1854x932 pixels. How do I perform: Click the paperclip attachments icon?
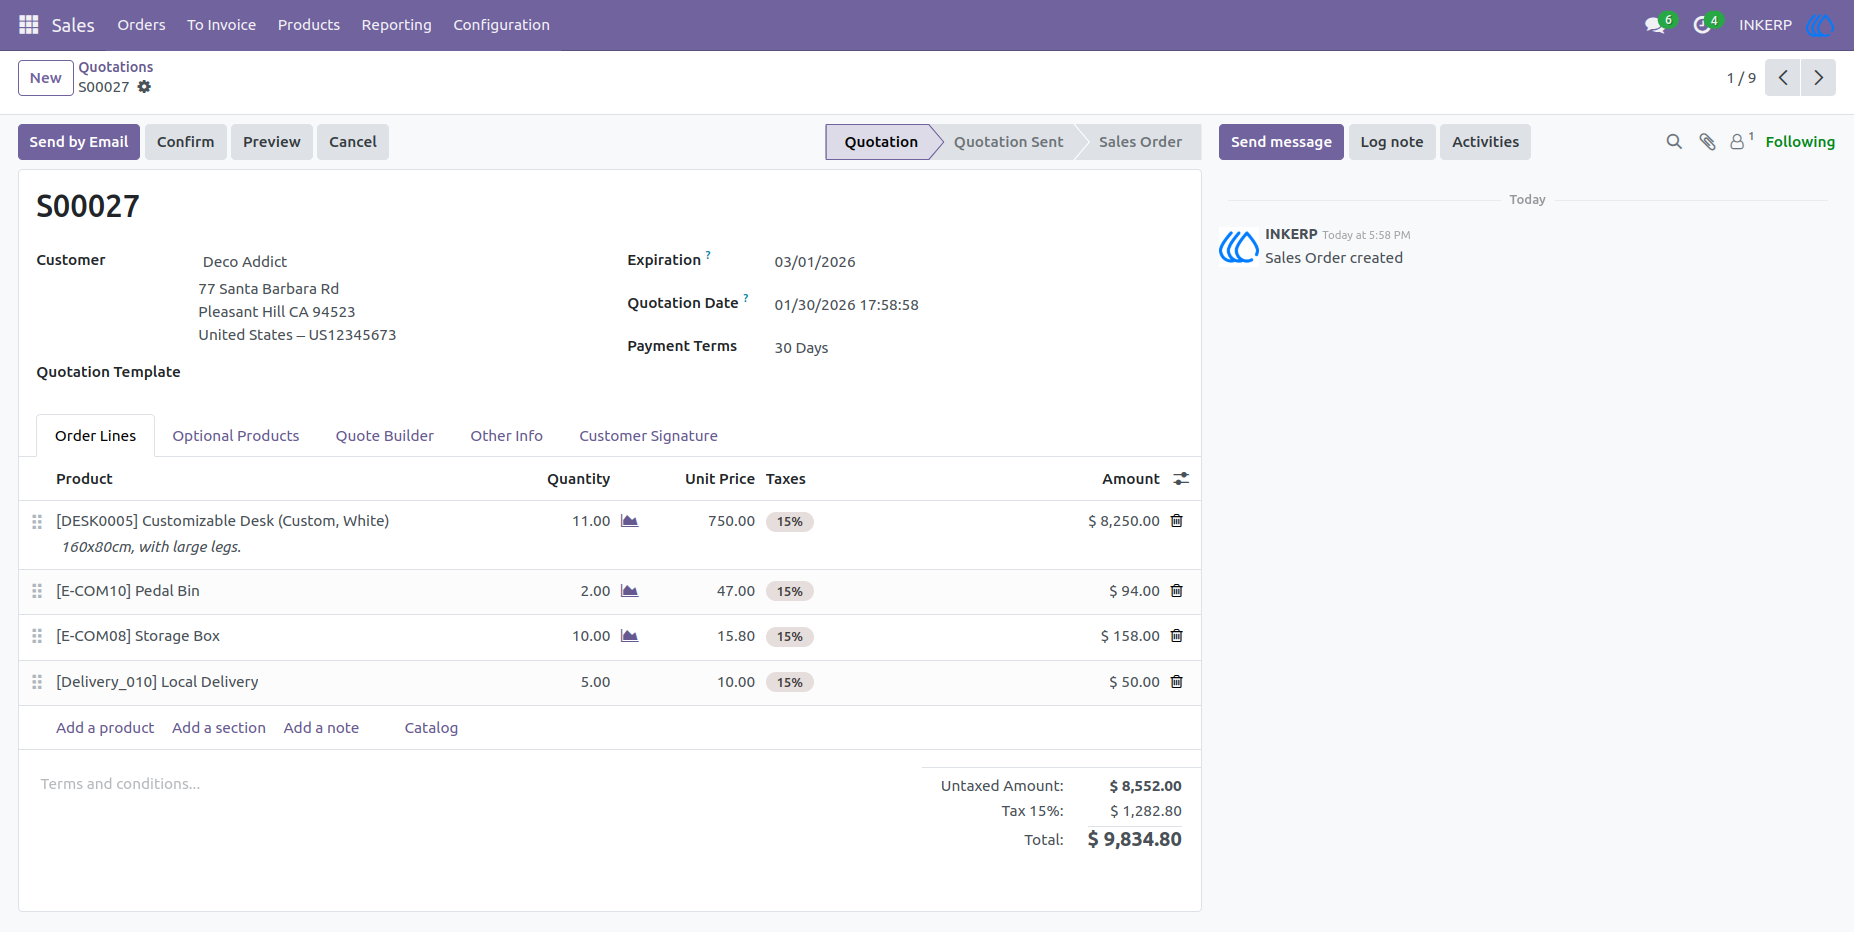1707,142
